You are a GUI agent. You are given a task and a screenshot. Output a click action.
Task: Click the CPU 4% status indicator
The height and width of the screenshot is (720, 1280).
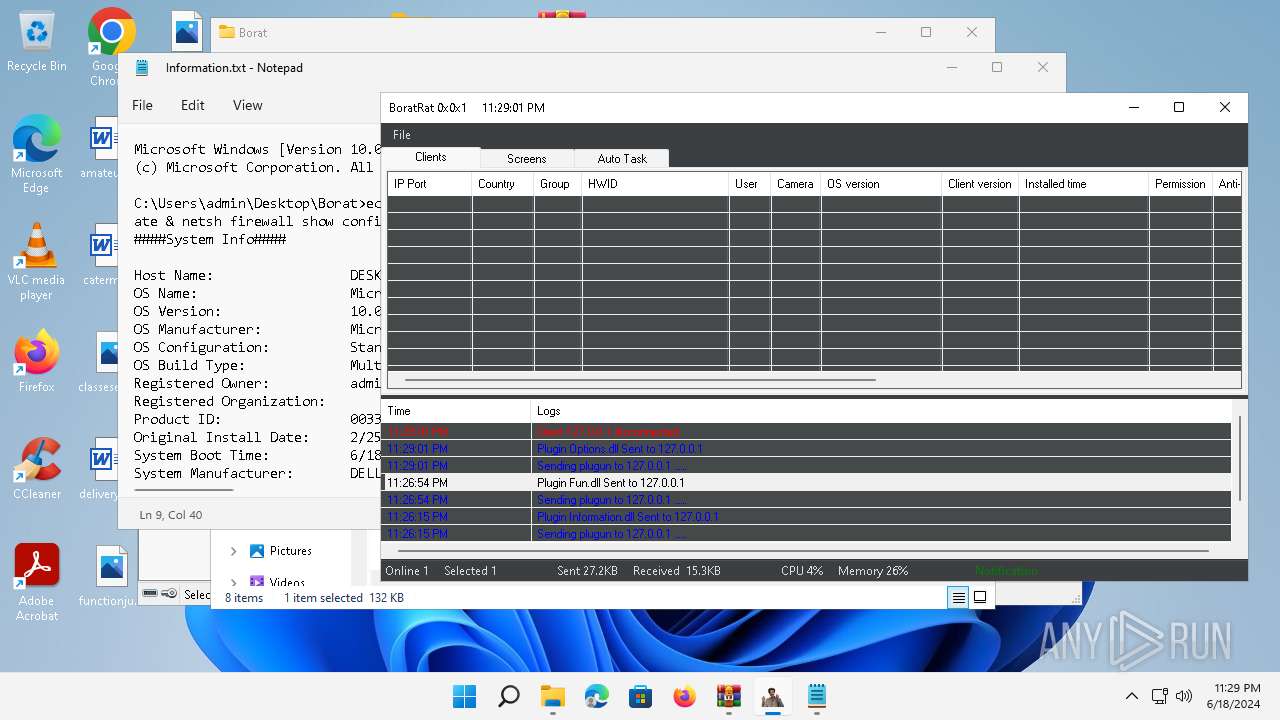point(802,571)
